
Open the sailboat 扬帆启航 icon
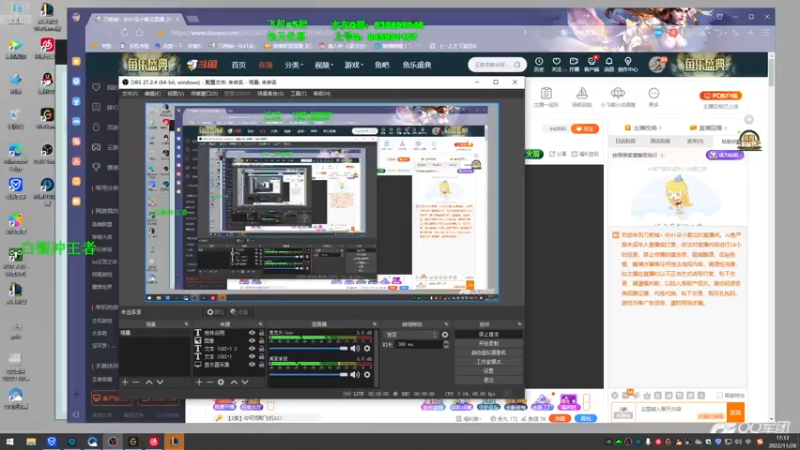[582, 96]
